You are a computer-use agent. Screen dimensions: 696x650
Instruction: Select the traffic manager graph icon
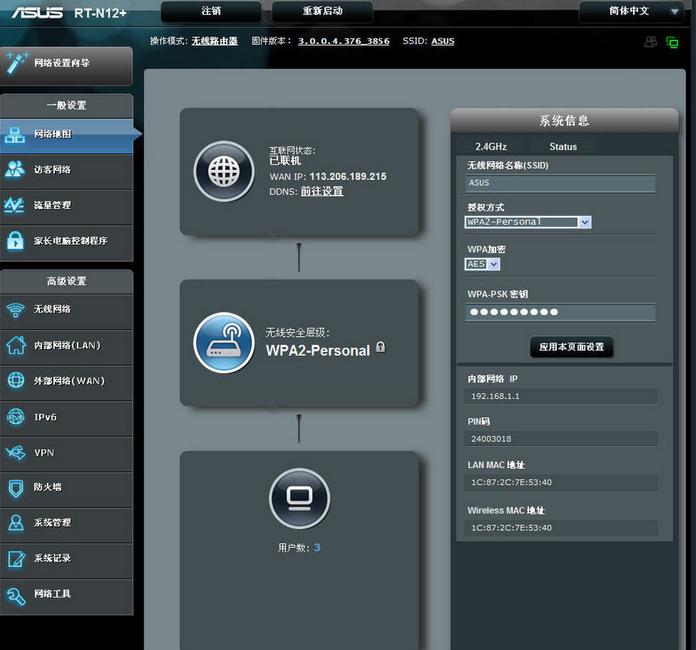tap(14, 205)
